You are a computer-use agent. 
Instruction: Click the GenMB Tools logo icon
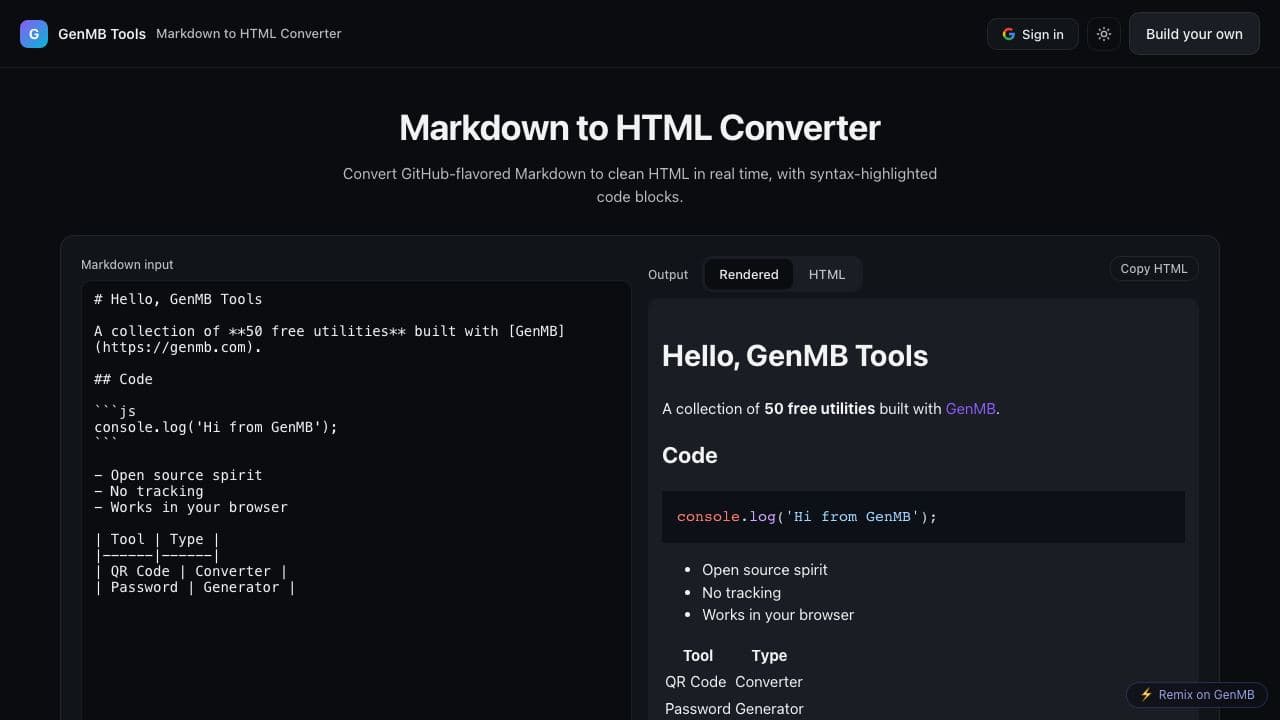pyautogui.click(x=34, y=34)
